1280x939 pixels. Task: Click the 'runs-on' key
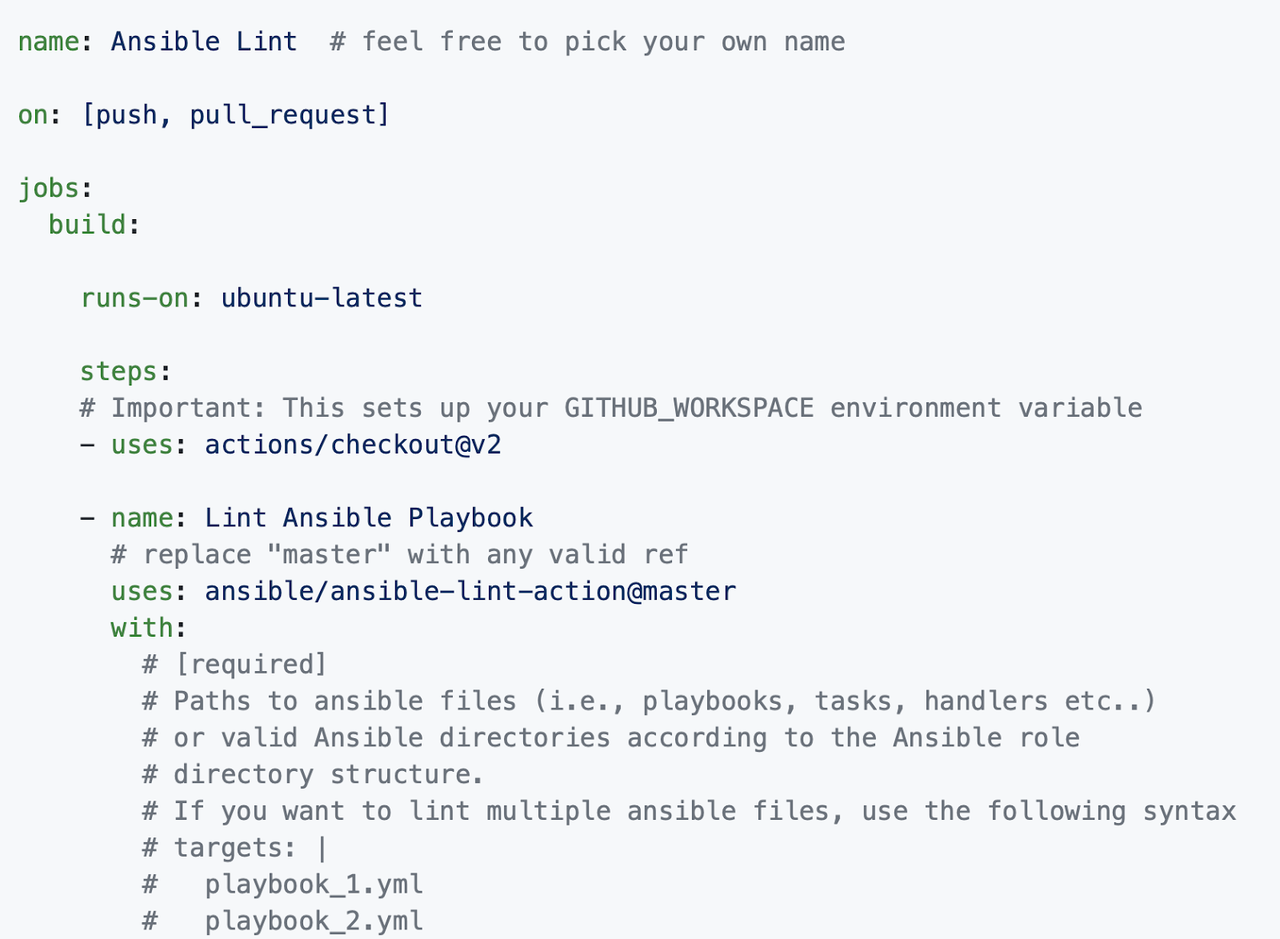pyautogui.click(x=134, y=298)
